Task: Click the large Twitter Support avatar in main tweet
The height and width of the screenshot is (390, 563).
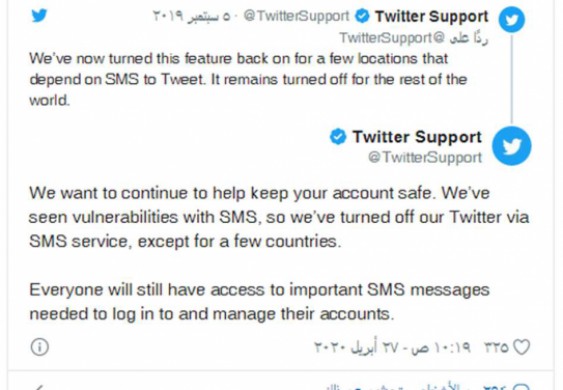Action: (x=512, y=146)
